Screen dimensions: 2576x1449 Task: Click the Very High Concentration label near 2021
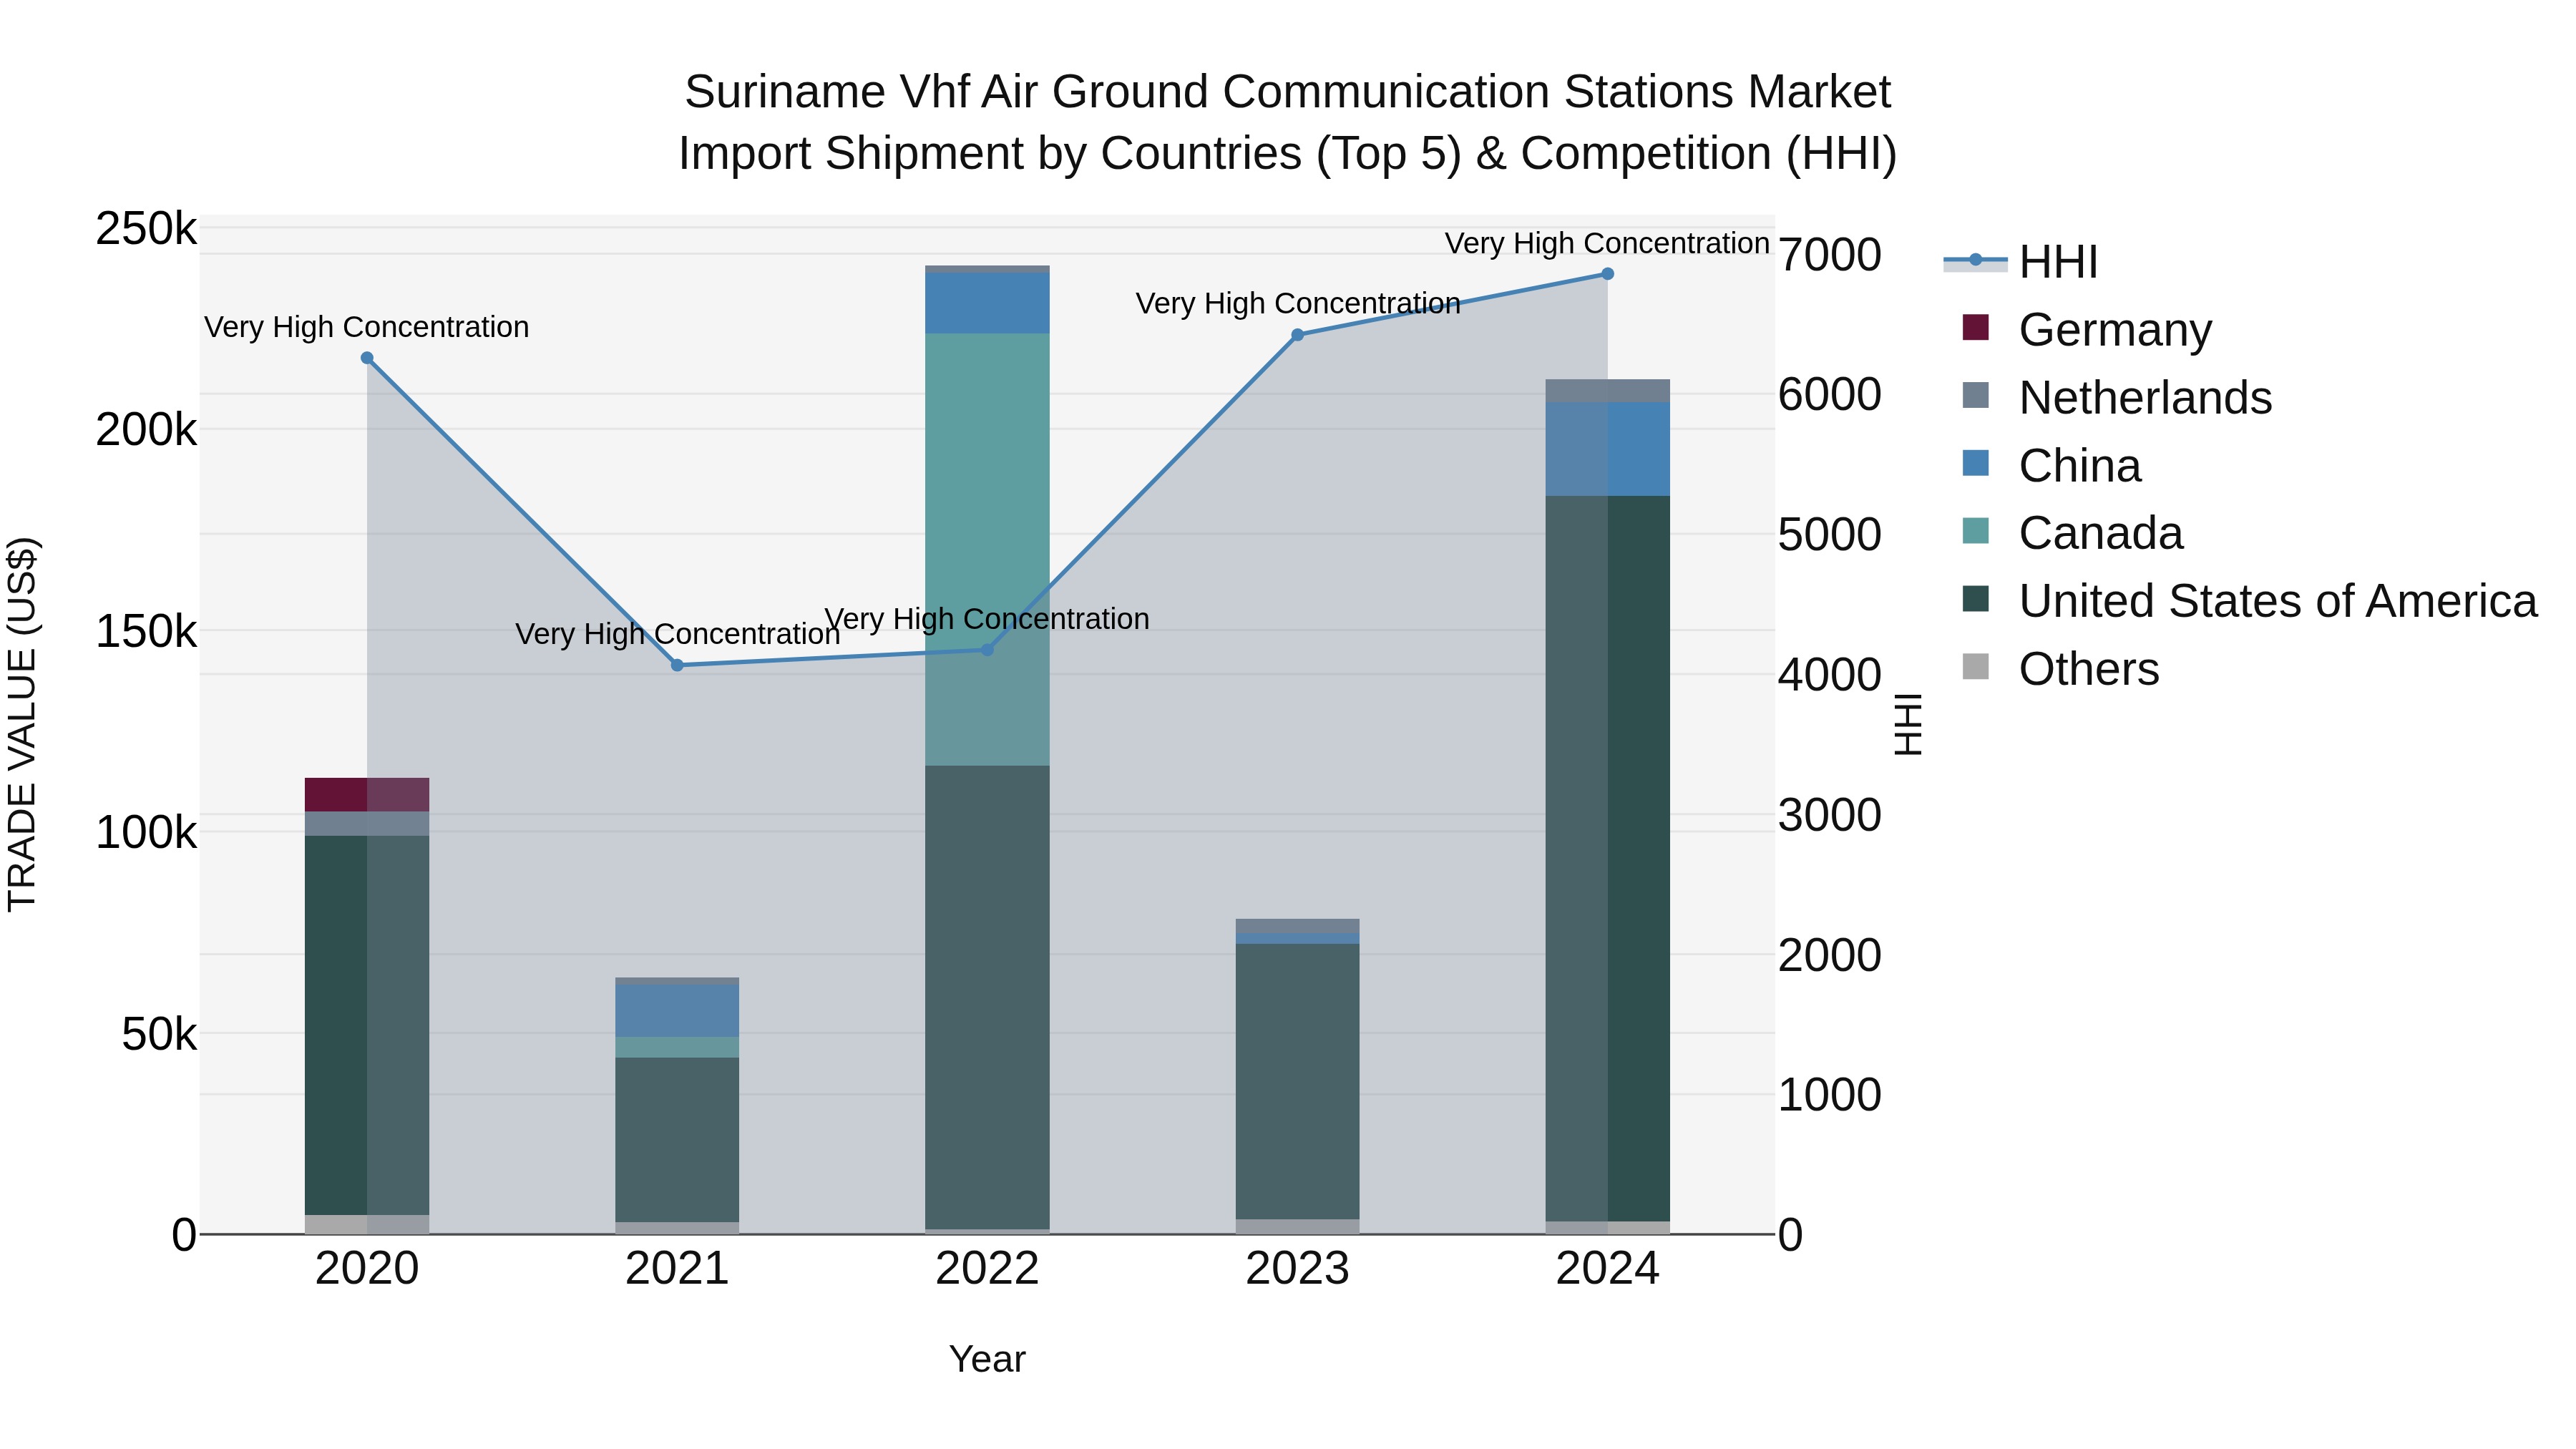[677, 634]
